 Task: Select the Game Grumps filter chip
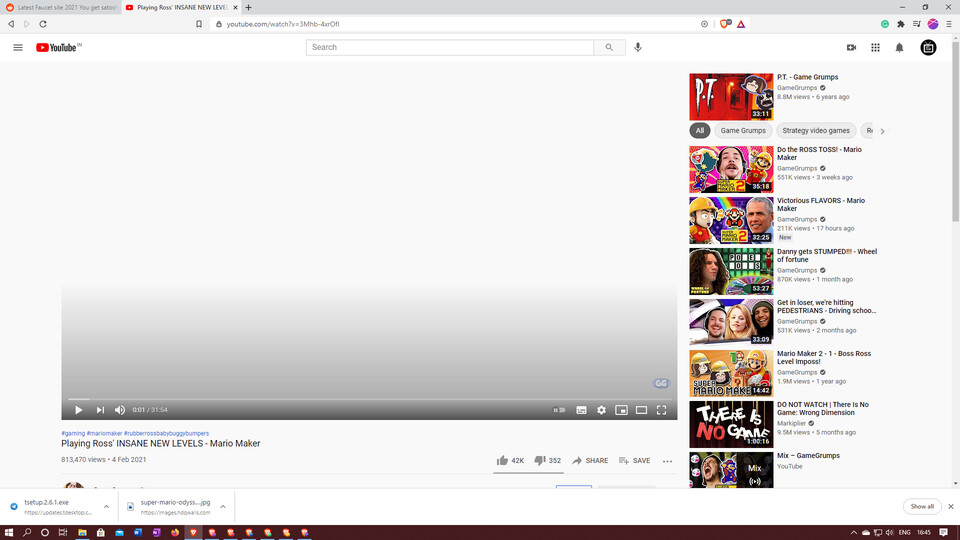click(x=743, y=130)
